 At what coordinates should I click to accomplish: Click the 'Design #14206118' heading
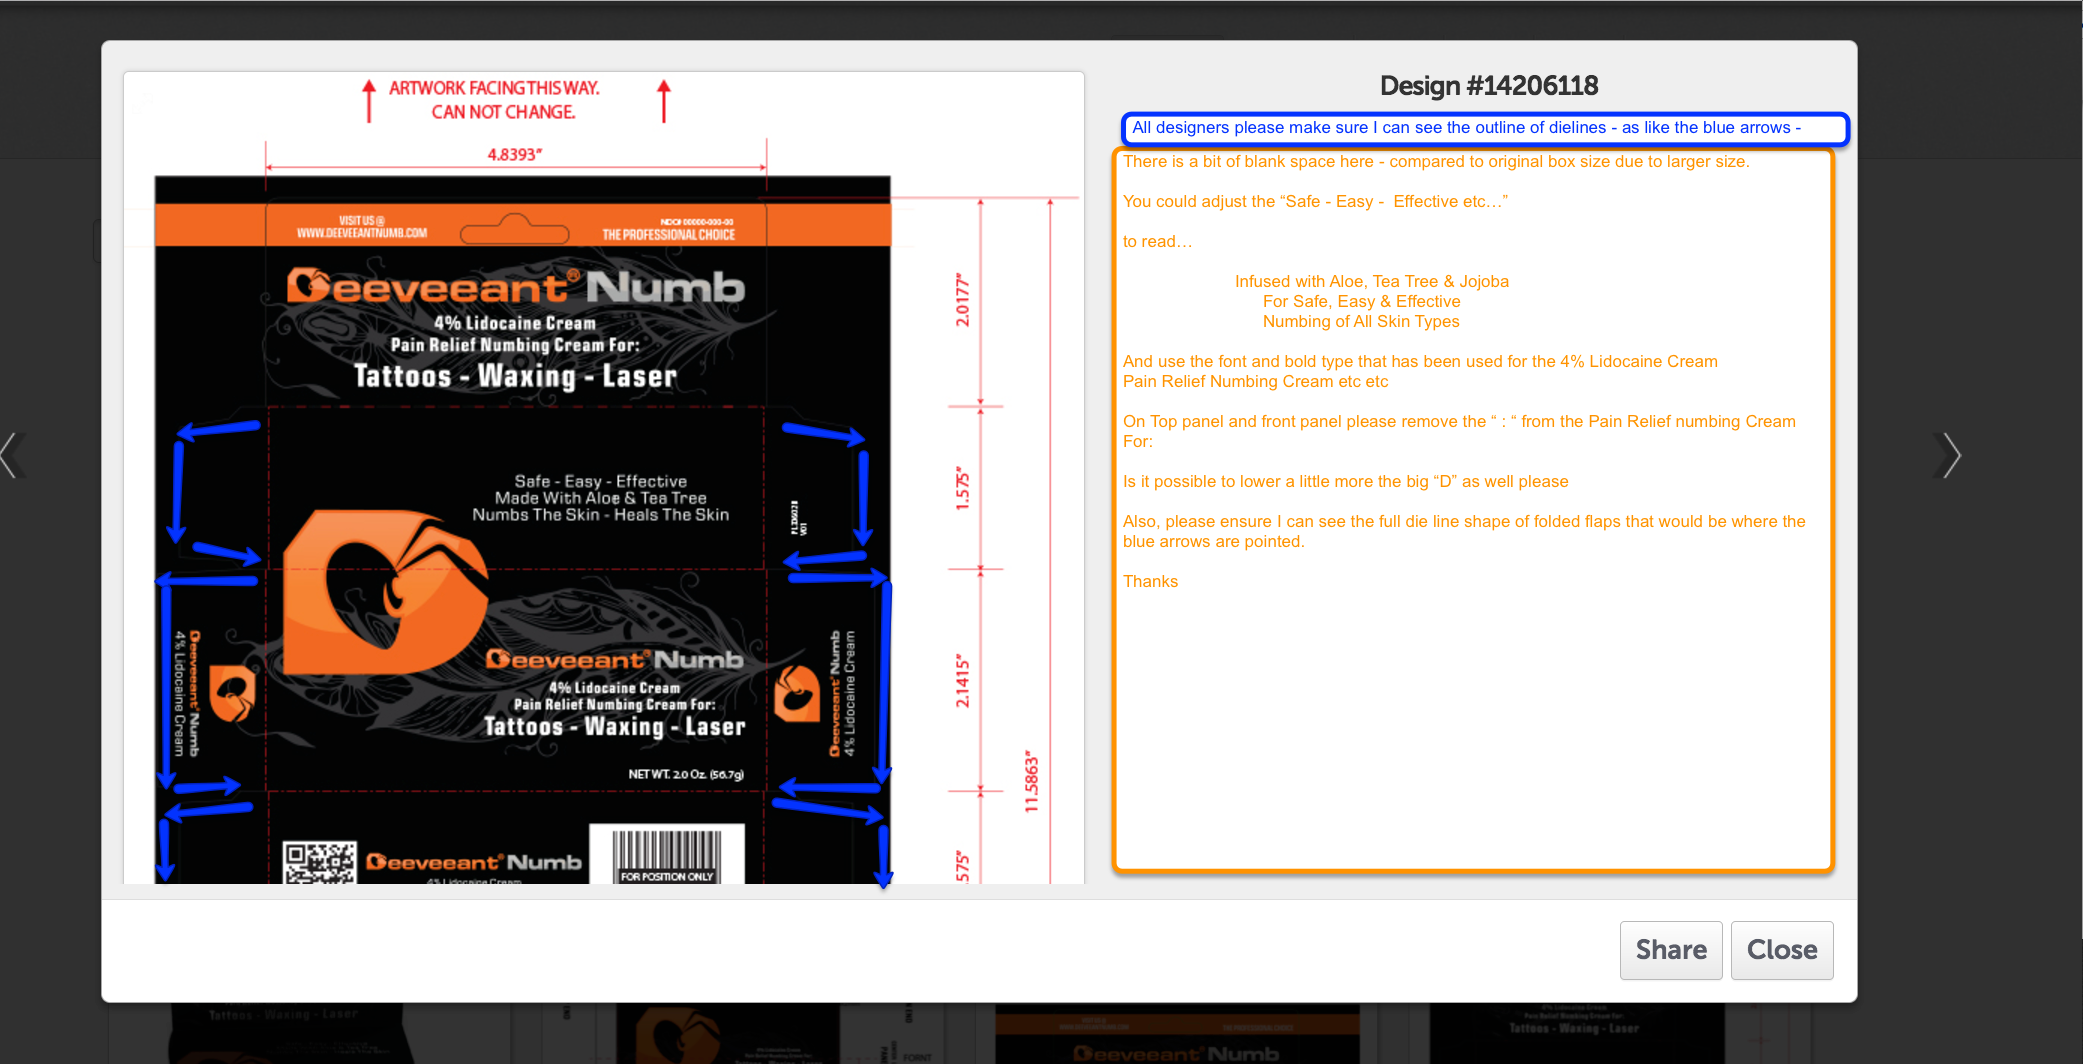click(1488, 86)
